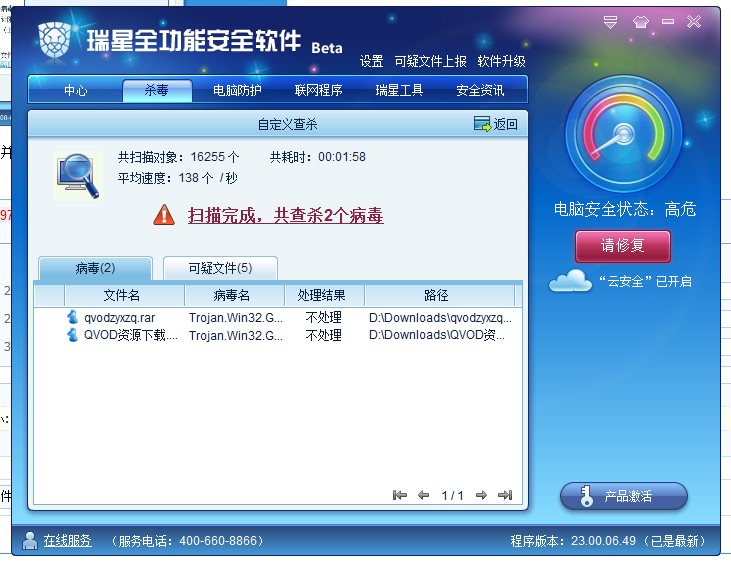Select the 病毒(2) results tab
The height and width of the screenshot is (562, 731).
coord(96,268)
